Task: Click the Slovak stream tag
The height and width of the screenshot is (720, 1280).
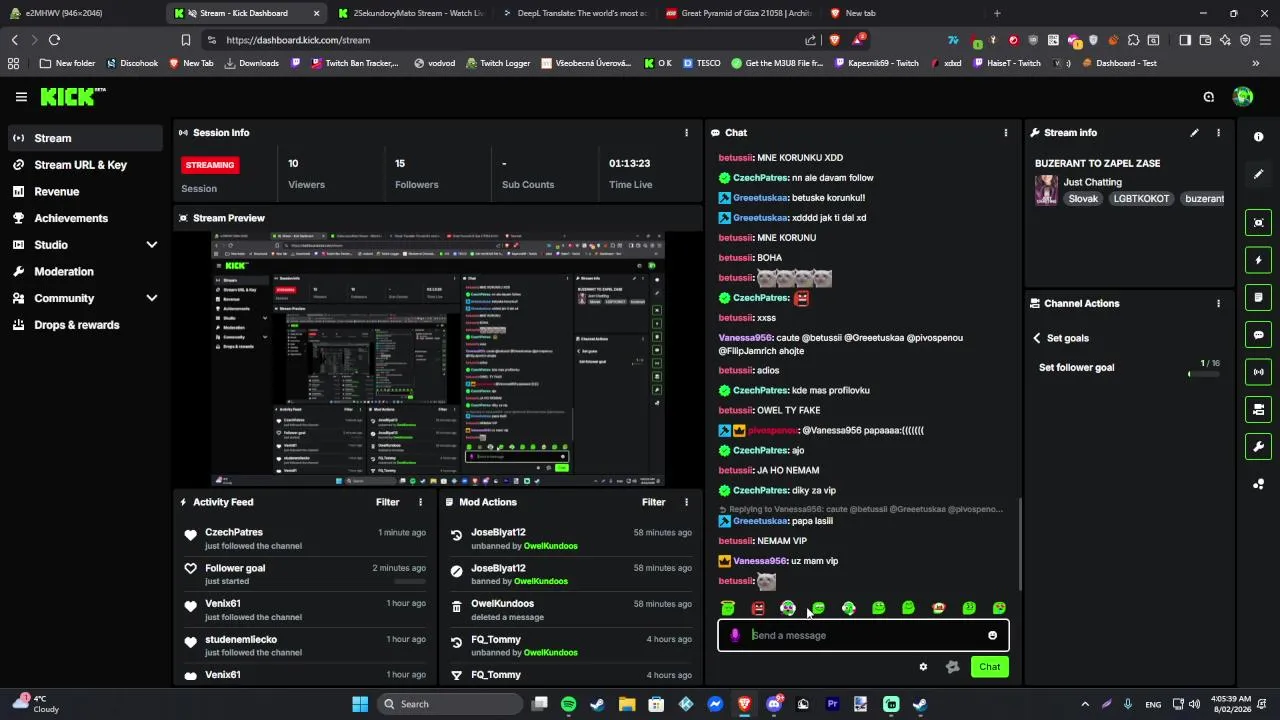Action: pyautogui.click(x=1083, y=198)
